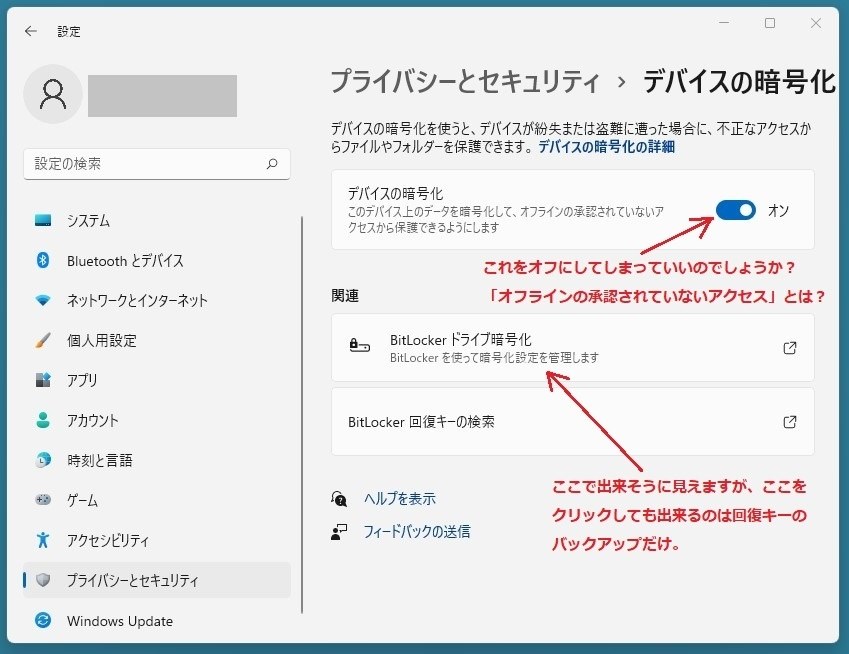Click the ゲーム controller icon

43,500
